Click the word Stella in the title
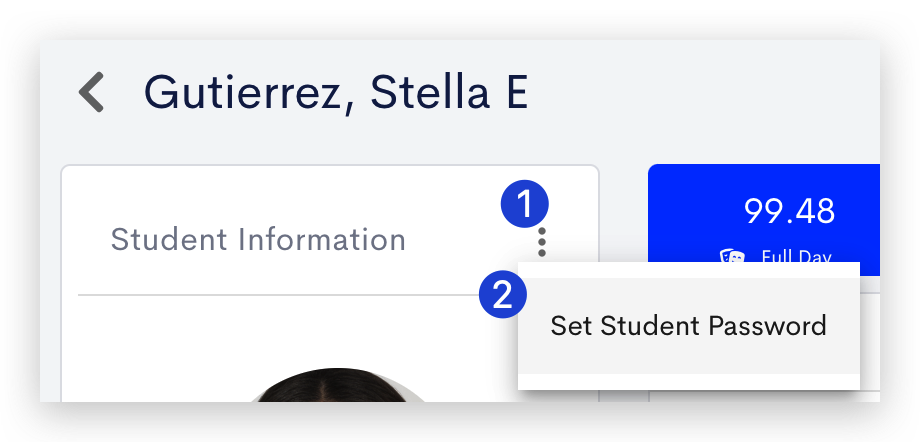Image resolution: width=920 pixels, height=442 pixels. point(429,92)
